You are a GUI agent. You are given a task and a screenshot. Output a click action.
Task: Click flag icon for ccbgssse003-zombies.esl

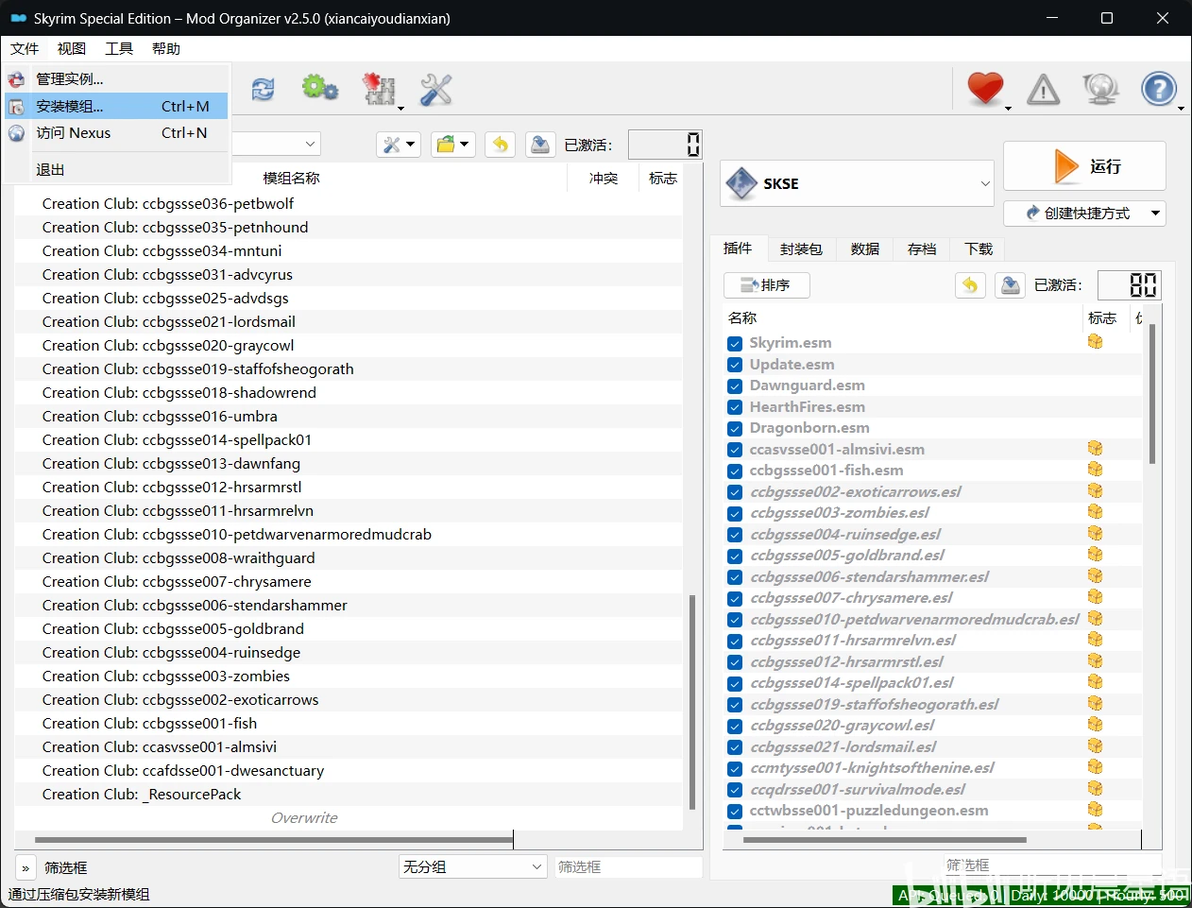[1095, 512]
